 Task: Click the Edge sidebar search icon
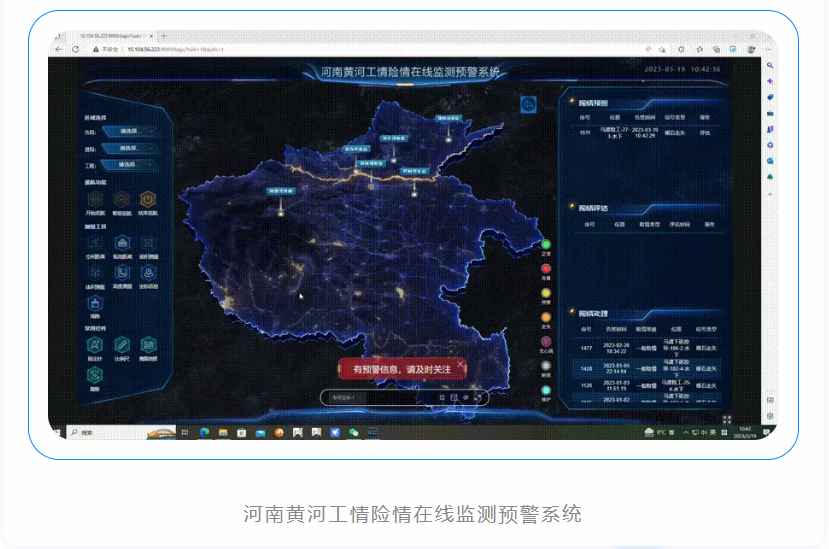point(770,66)
